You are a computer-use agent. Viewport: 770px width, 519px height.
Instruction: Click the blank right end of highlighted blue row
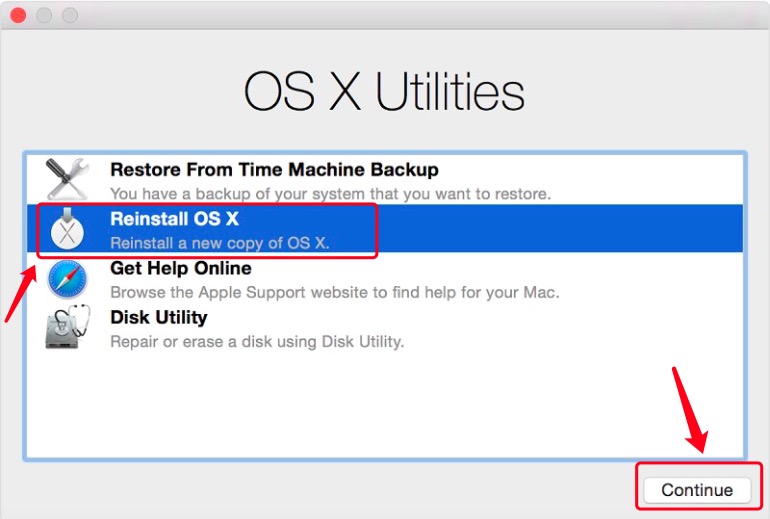[x=600, y=230]
